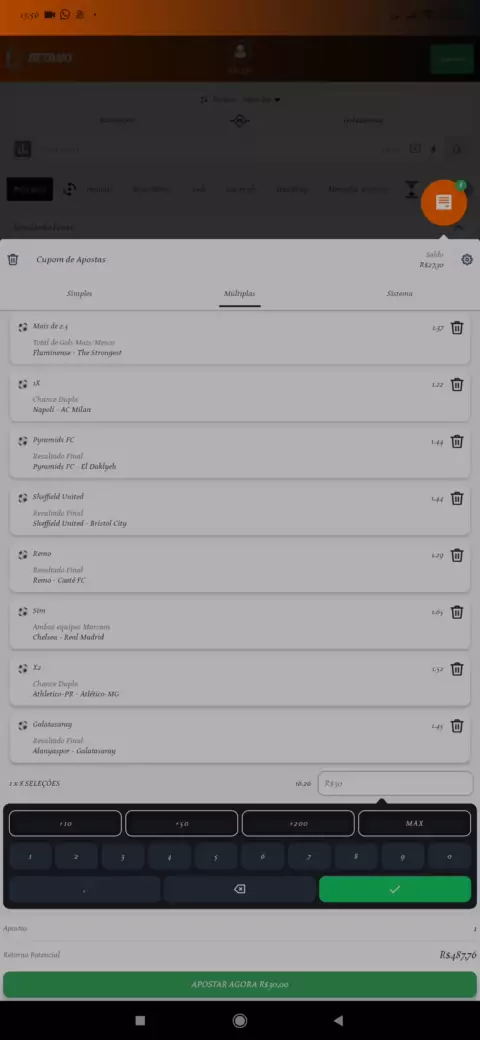The height and width of the screenshot is (1040, 480).
Task: Clear all bets with coupon trash icon
Action: point(13,259)
